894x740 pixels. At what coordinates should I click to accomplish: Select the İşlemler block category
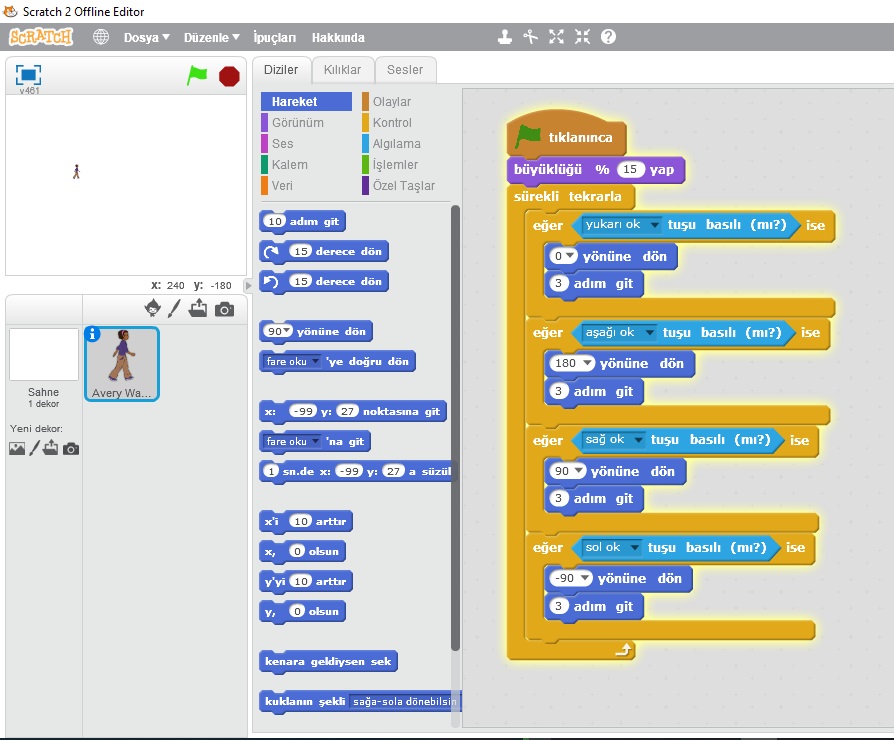tap(395, 165)
